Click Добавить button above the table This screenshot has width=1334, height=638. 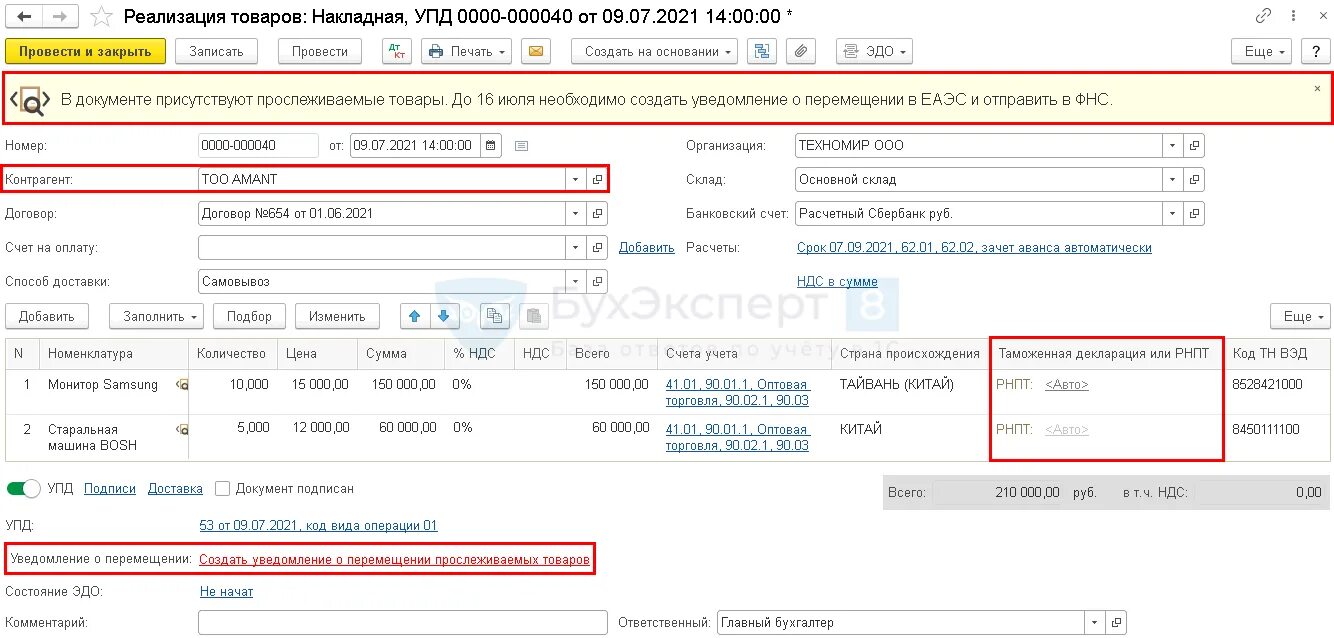pyautogui.click(x=47, y=316)
